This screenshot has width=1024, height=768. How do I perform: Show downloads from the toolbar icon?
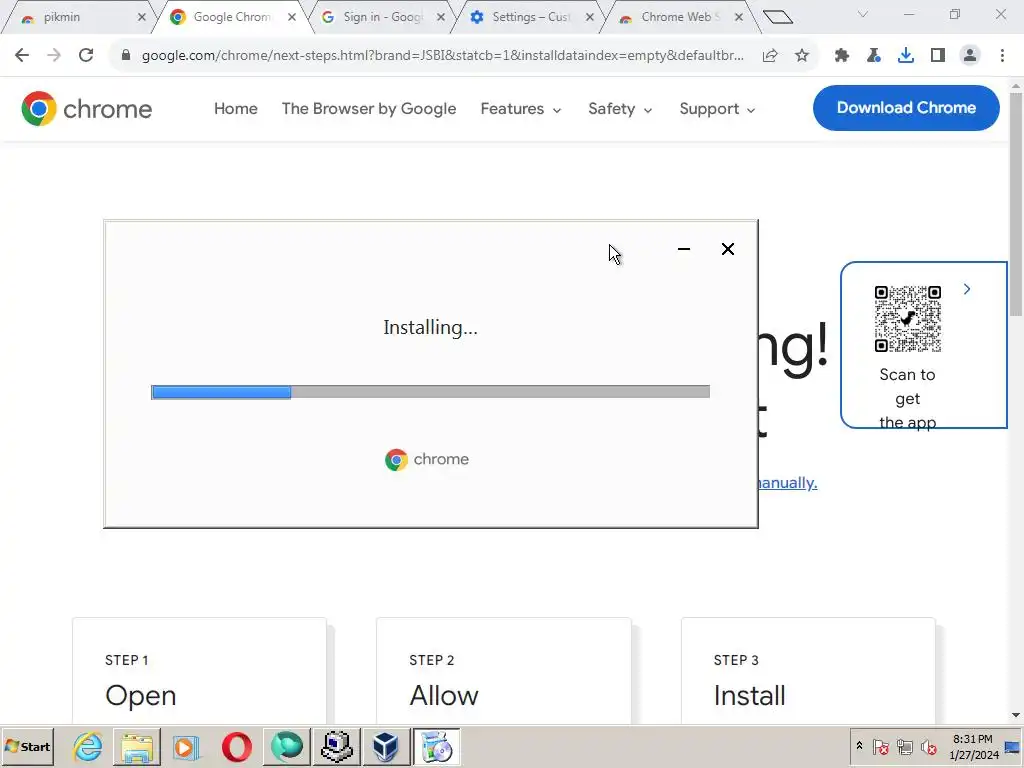point(906,56)
